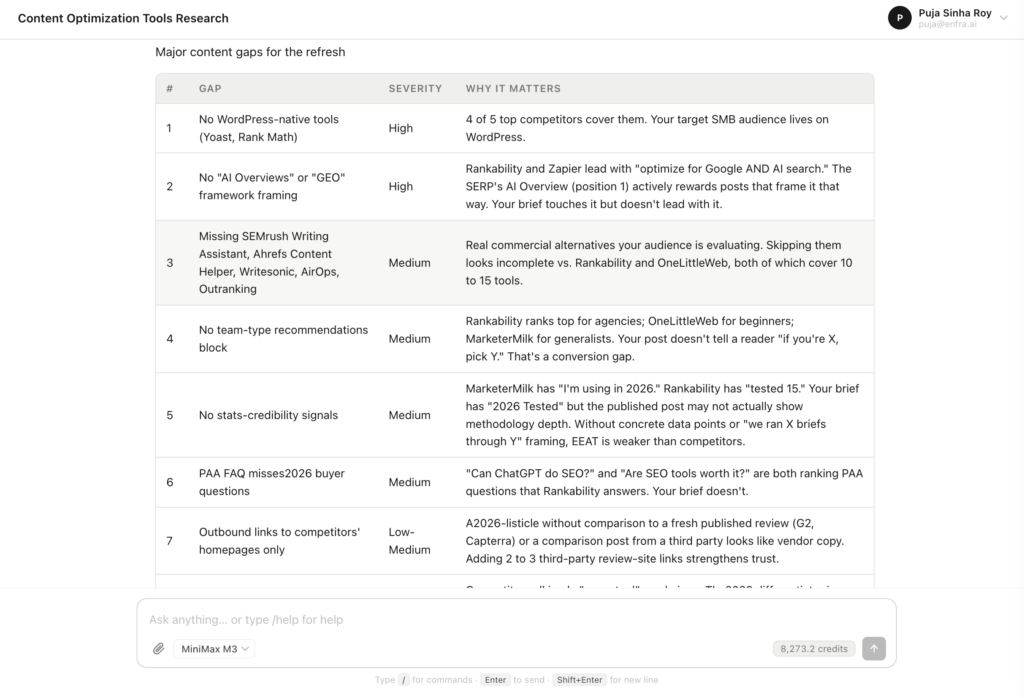Open the MiniMax M3 model dropdown
The width and height of the screenshot is (1024, 698).
click(x=214, y=648)
